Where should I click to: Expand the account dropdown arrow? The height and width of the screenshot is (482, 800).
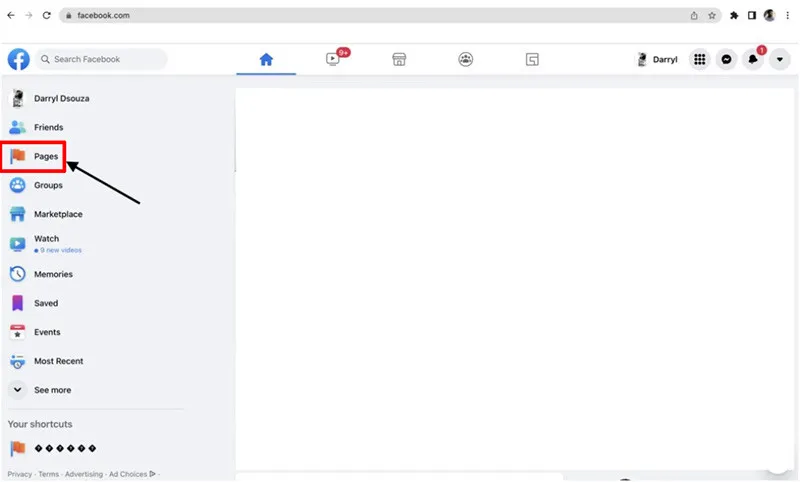point(780,59)
